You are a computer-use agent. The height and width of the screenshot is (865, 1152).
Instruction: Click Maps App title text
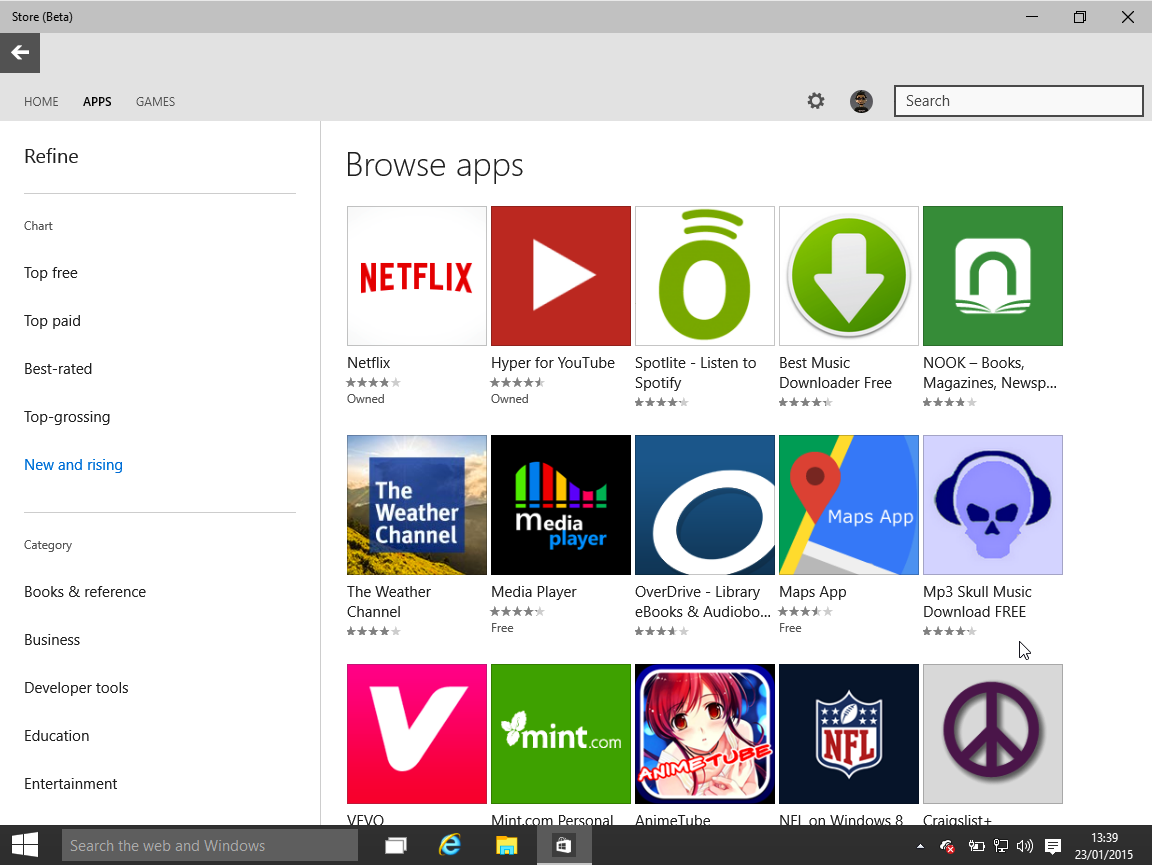(813, 592)
